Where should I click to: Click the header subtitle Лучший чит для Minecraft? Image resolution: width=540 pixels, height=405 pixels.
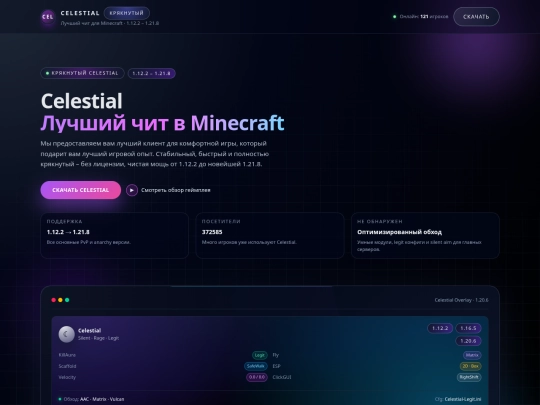[x=110, y=23]
